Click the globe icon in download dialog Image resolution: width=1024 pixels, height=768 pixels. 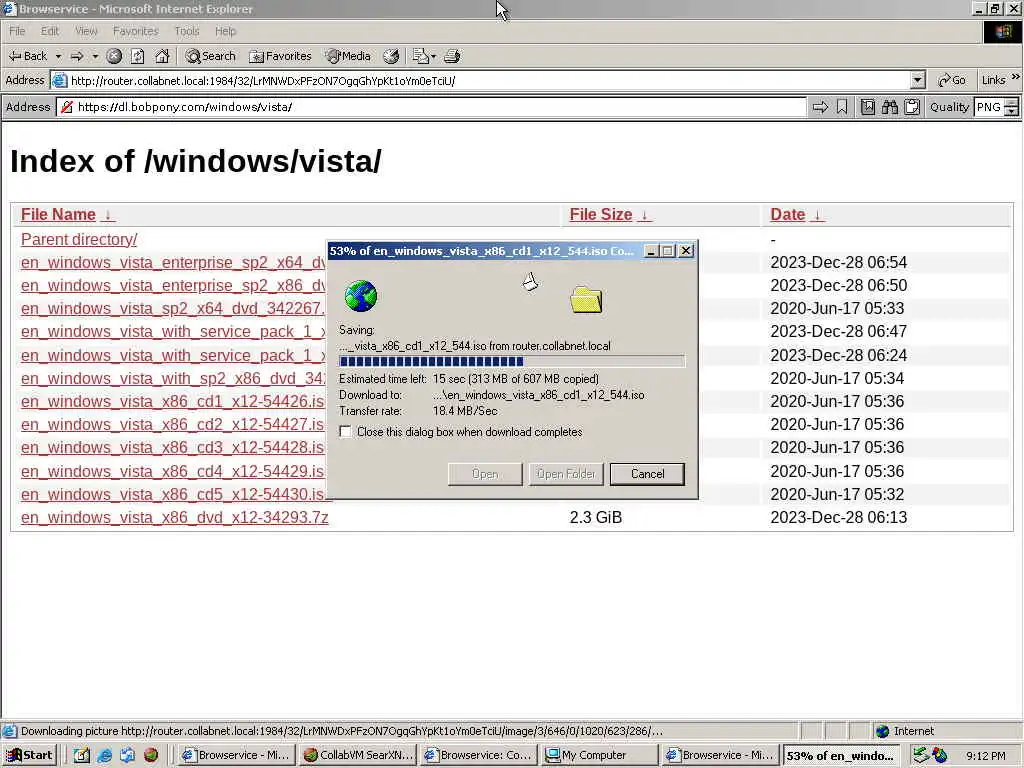(360, 296)
